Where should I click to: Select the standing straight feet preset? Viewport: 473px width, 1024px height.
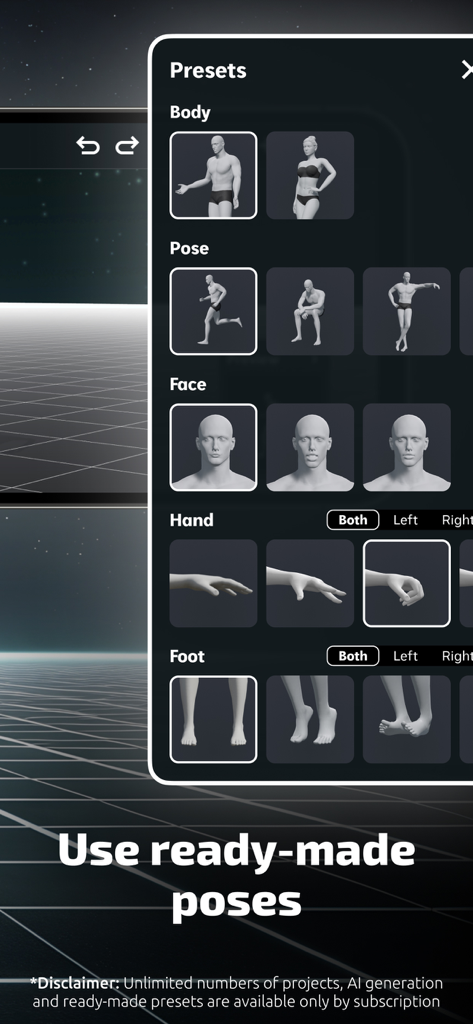pos(214,719)
